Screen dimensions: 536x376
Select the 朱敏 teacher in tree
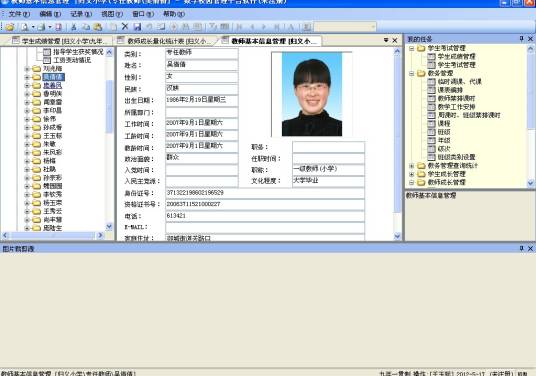click(x=49, y=144)
